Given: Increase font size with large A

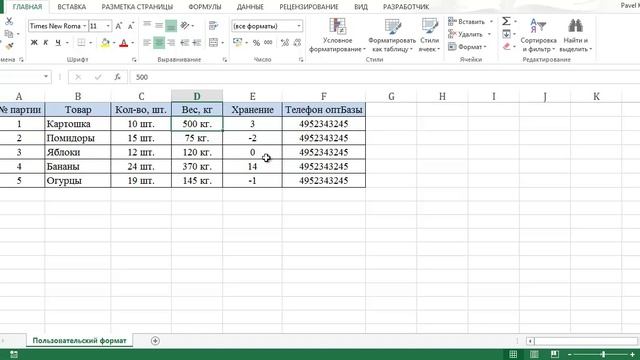Looking at the screenshot, I should (x=118, y=26).
